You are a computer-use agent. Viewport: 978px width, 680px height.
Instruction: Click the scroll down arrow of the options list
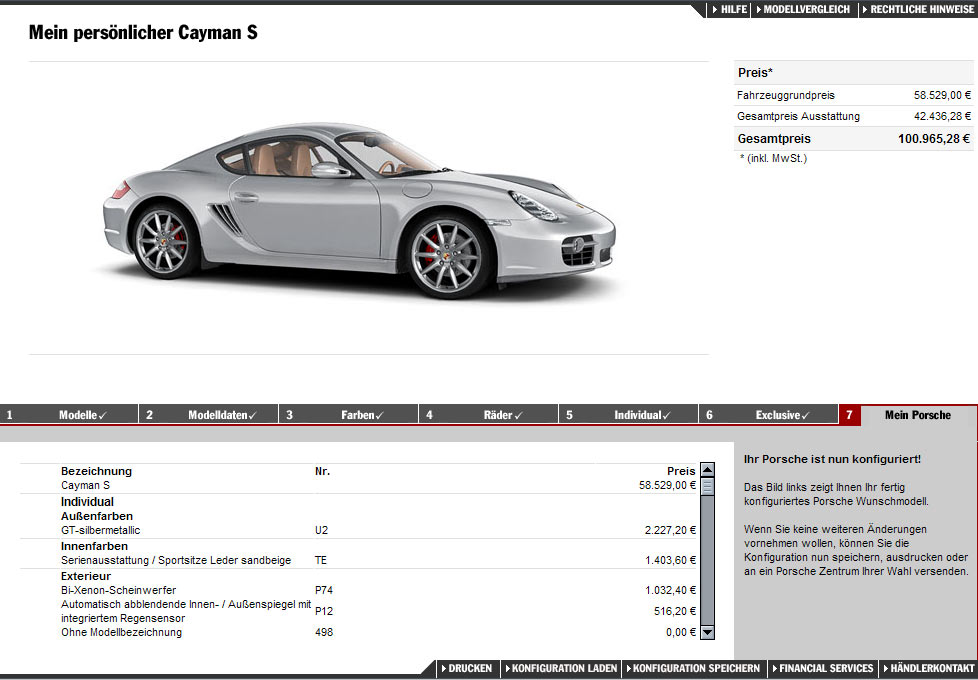pos(707,633)
